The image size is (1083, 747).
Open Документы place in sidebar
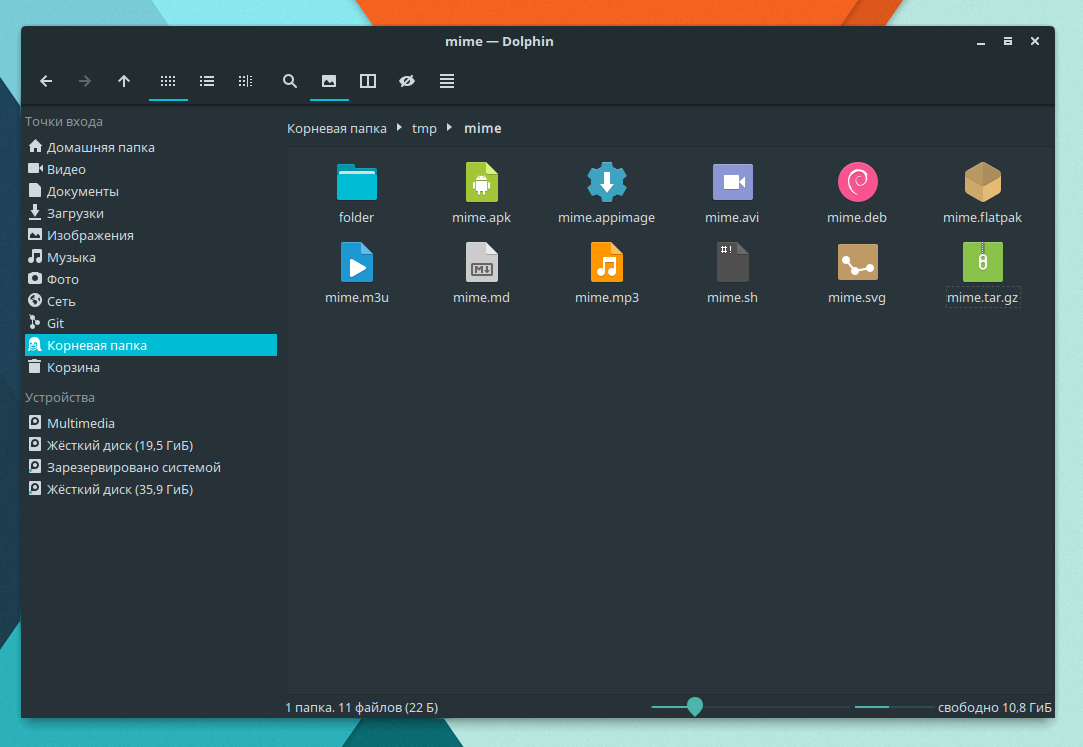[151, 191]
